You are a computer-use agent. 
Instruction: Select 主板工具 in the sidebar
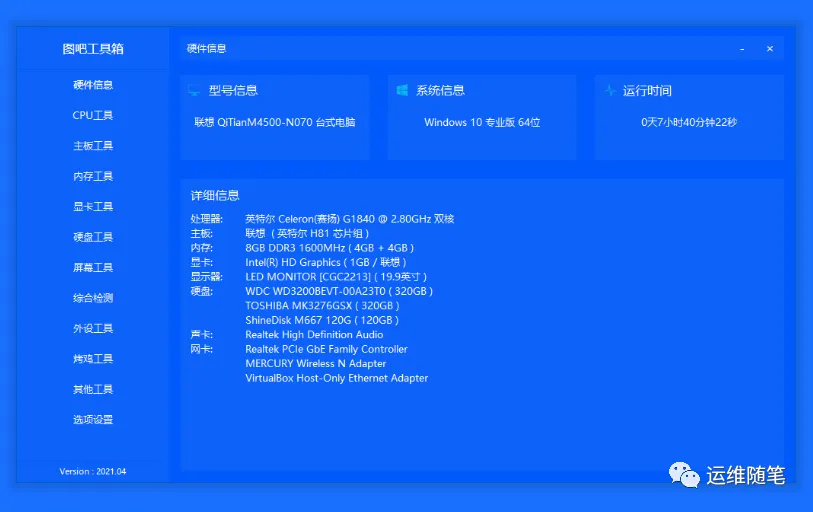(x=93, y=146)
